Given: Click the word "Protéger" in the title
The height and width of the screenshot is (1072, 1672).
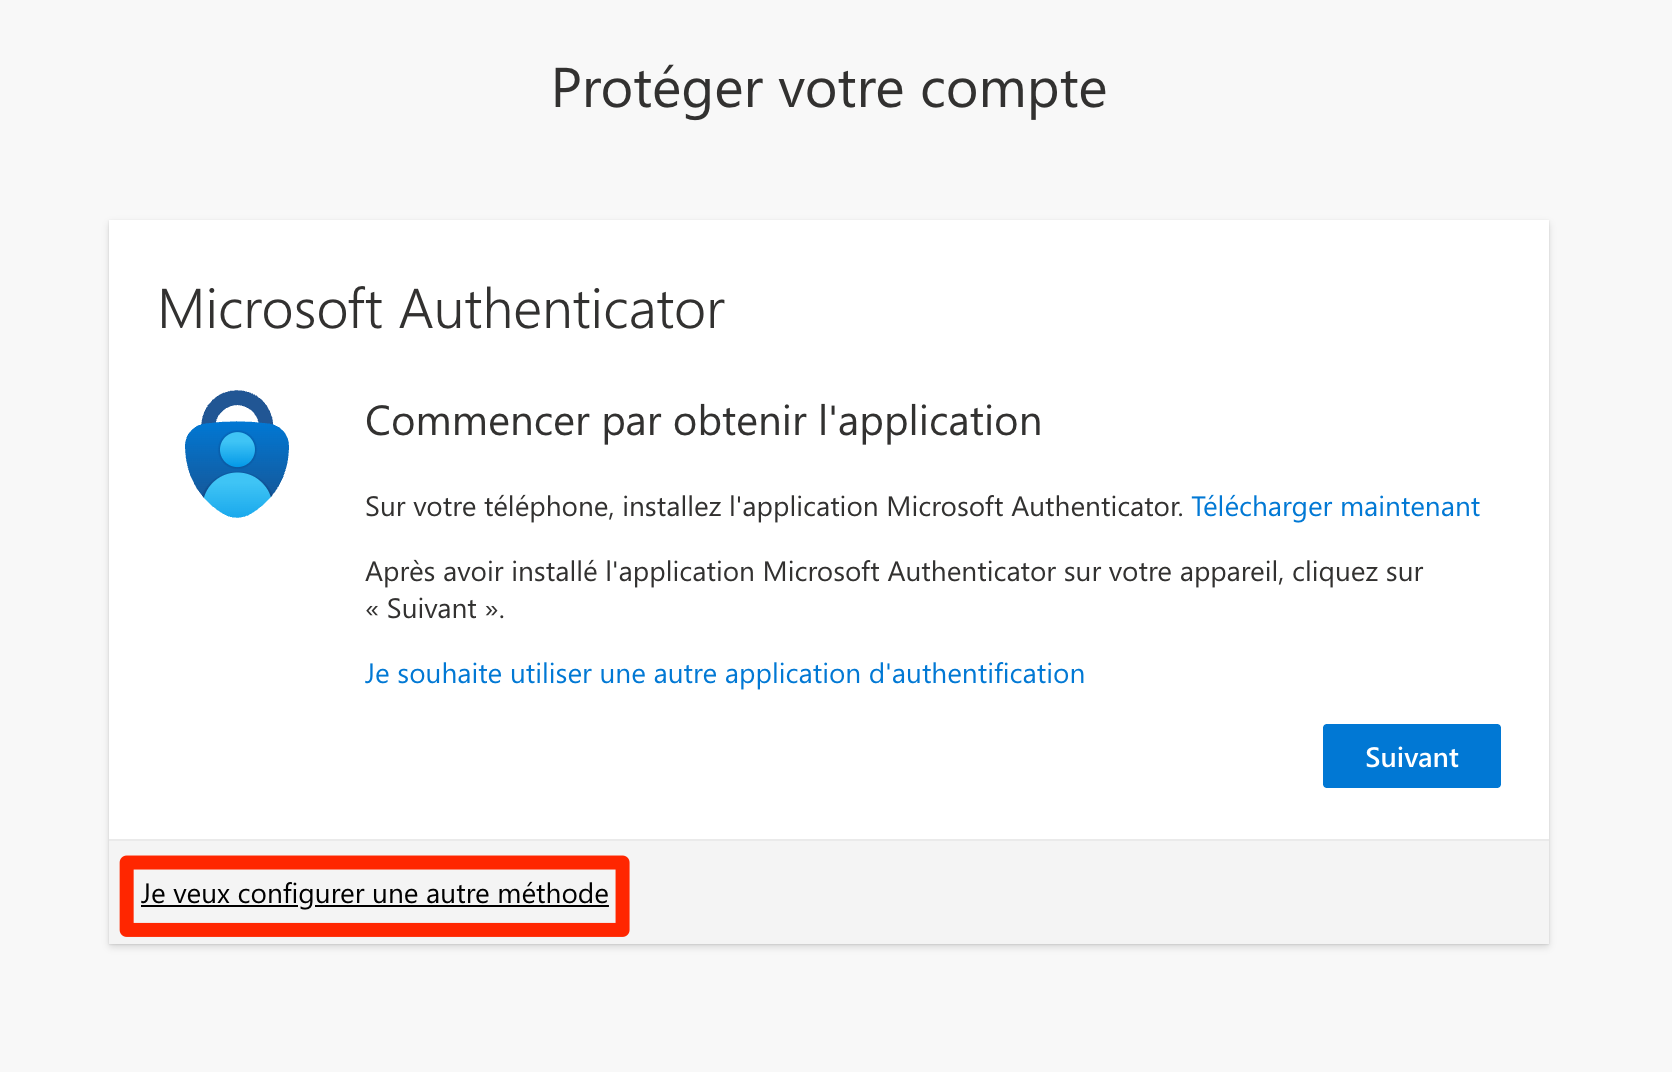Looking at the screenshot, I should pyautogui.click(x=657, y=89).
